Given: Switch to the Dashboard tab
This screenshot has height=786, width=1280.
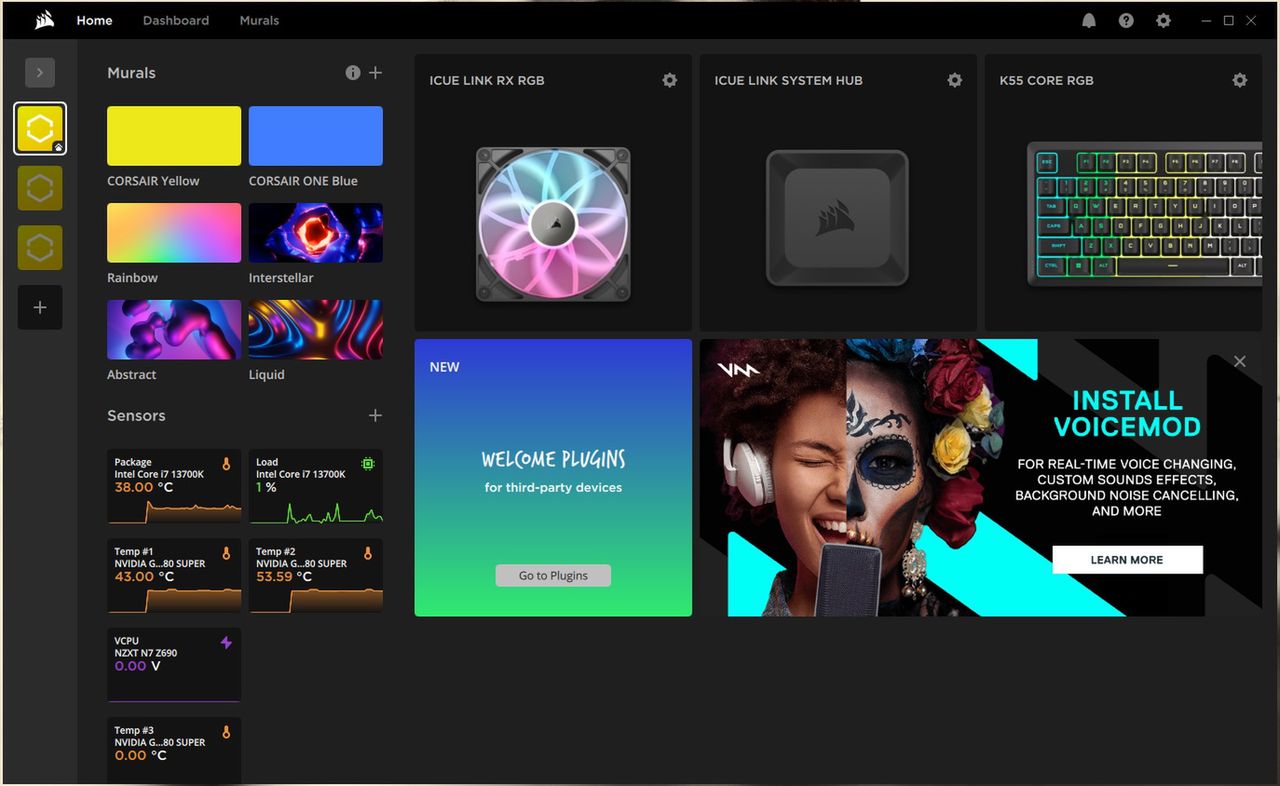Looking at the screenshot, I should (x=176, y=20).
